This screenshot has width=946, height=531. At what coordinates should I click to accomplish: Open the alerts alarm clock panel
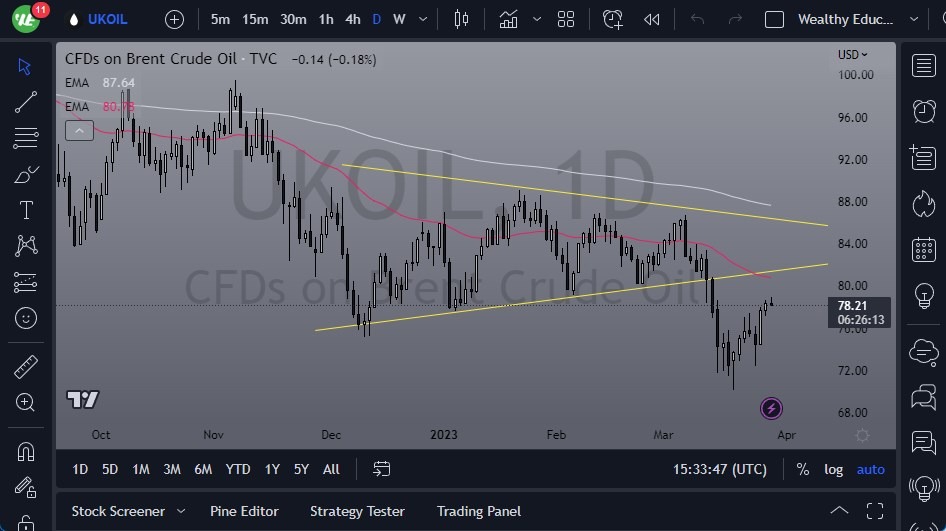(924, 111)
